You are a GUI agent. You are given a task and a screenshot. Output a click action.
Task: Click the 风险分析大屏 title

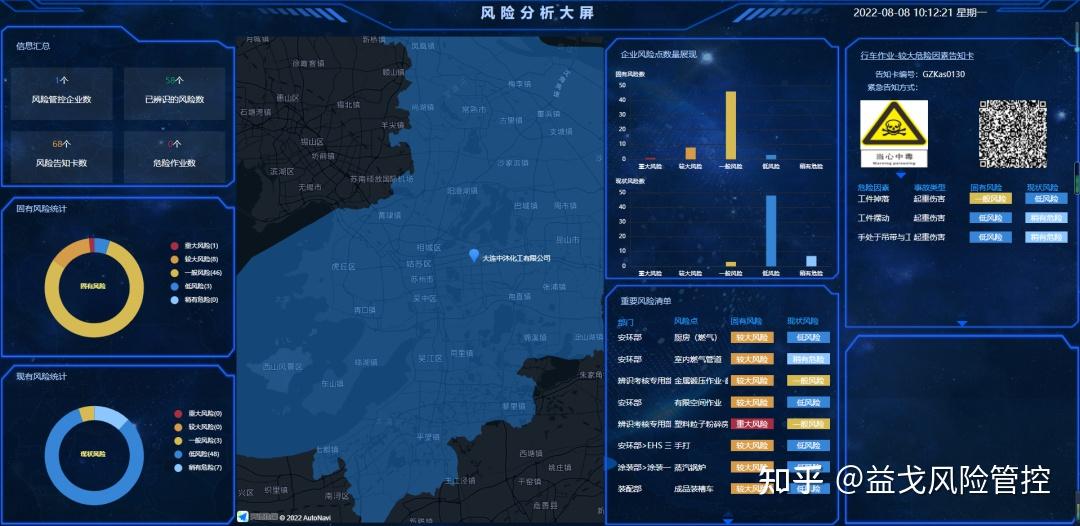[537, 13]
